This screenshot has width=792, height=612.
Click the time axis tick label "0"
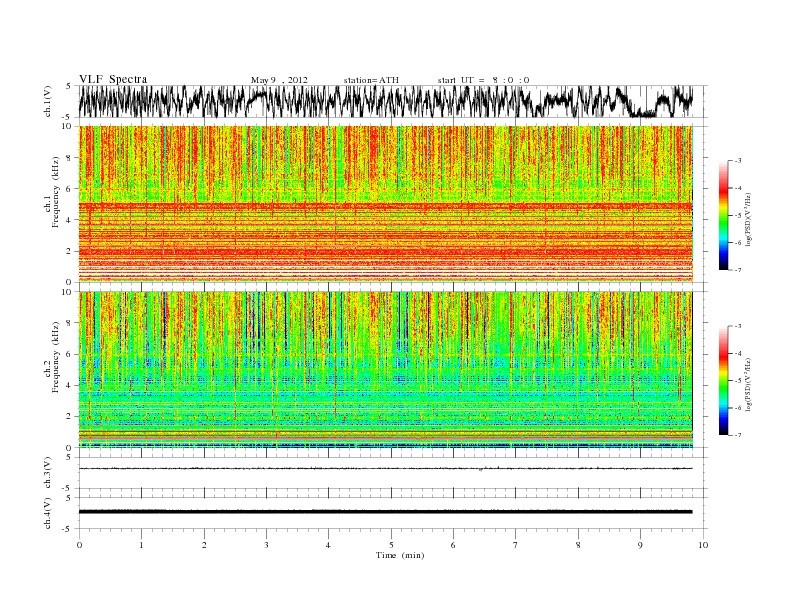coord(79,545)
